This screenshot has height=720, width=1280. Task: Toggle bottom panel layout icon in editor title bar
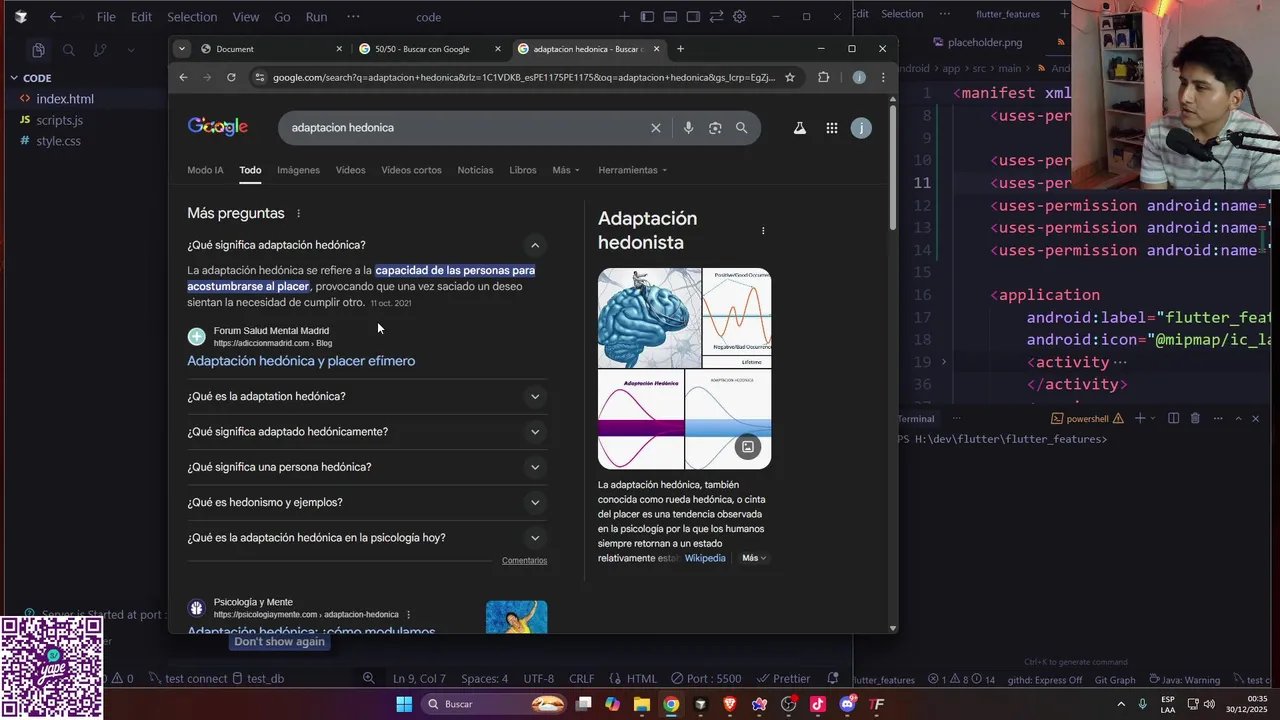(670, 17)
